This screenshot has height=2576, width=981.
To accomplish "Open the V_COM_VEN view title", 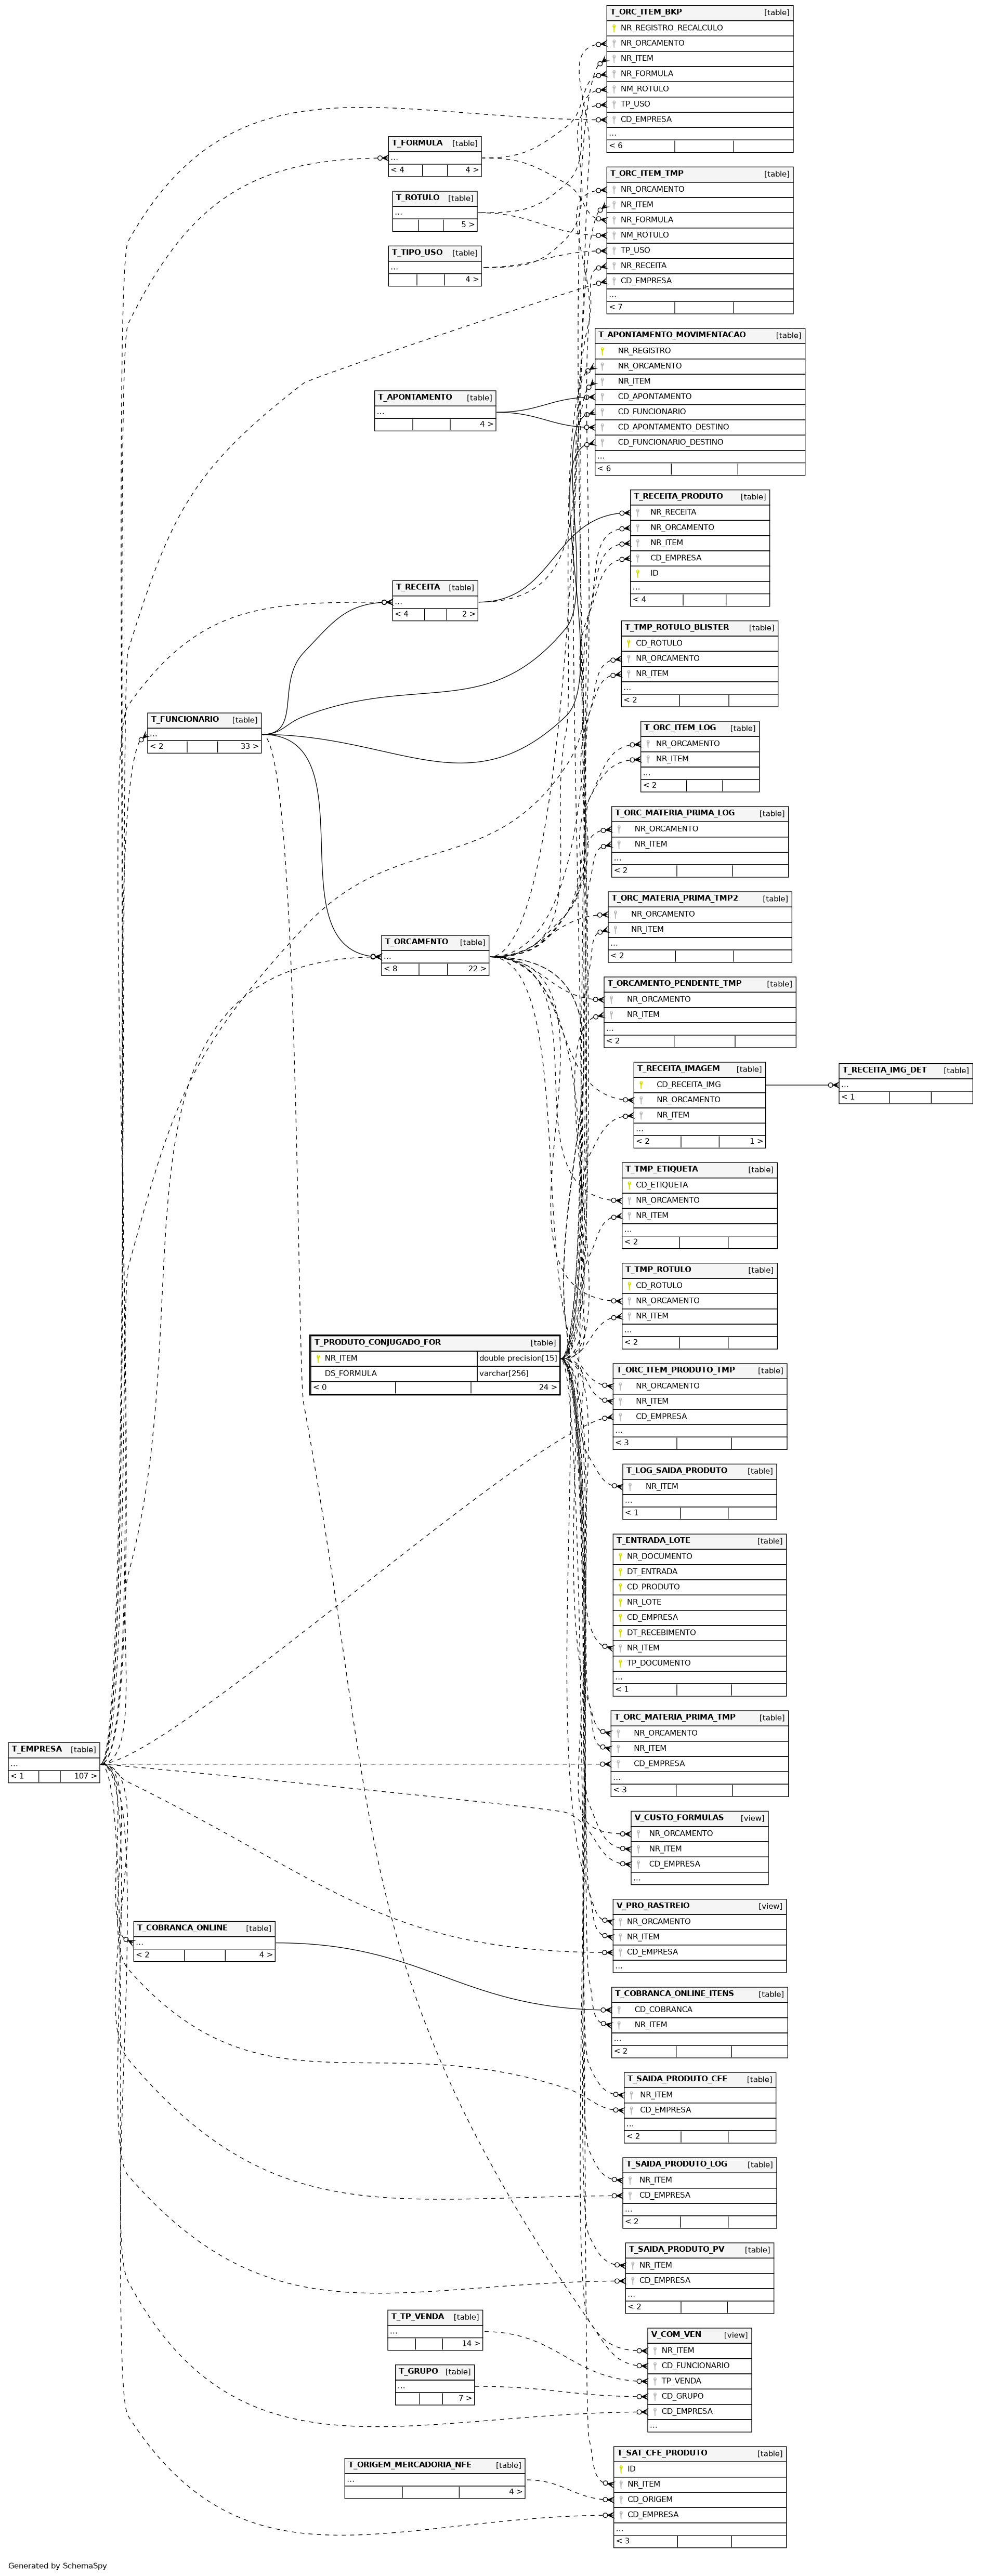I will 677,2334.
